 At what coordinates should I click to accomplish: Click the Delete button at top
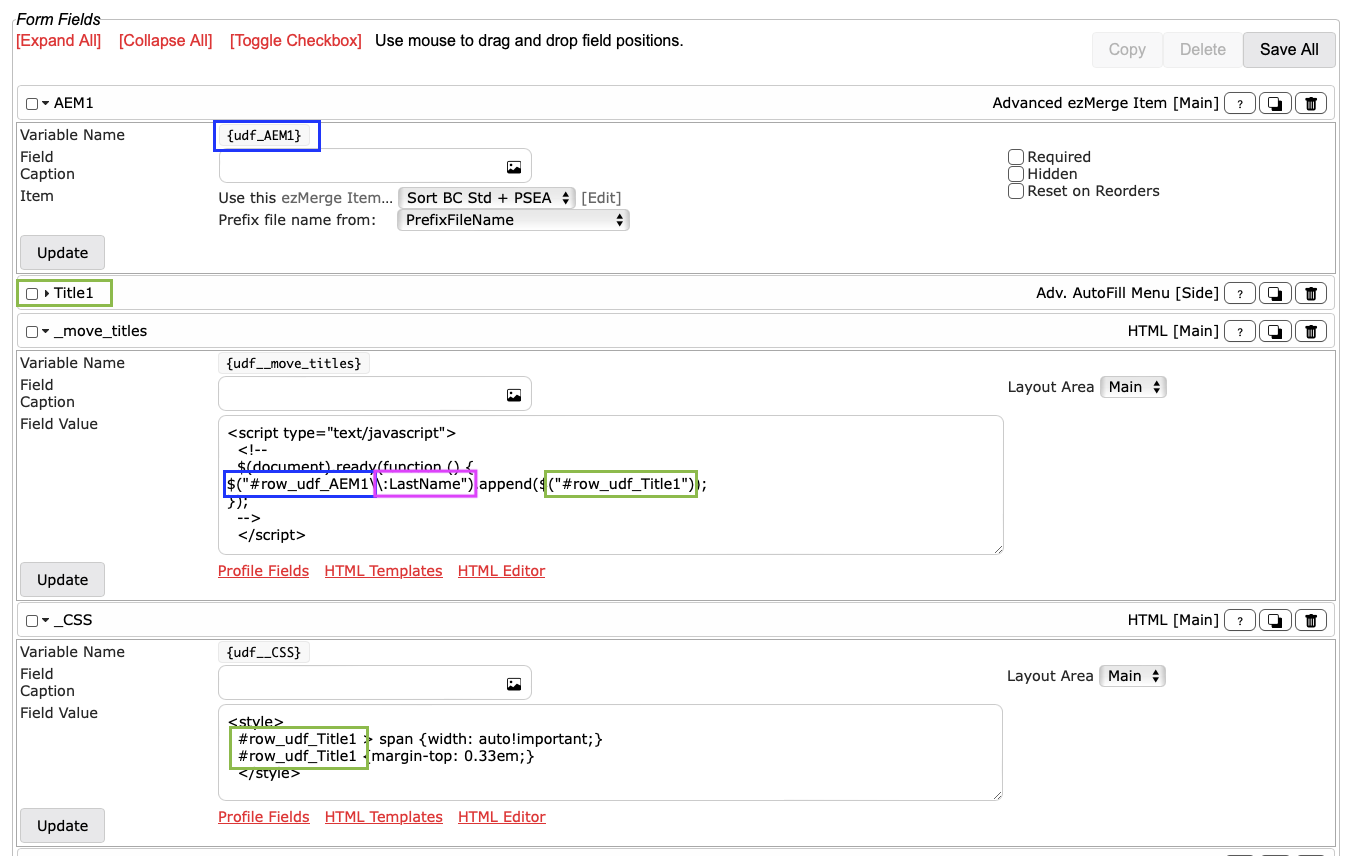(x=1203, y=50)
